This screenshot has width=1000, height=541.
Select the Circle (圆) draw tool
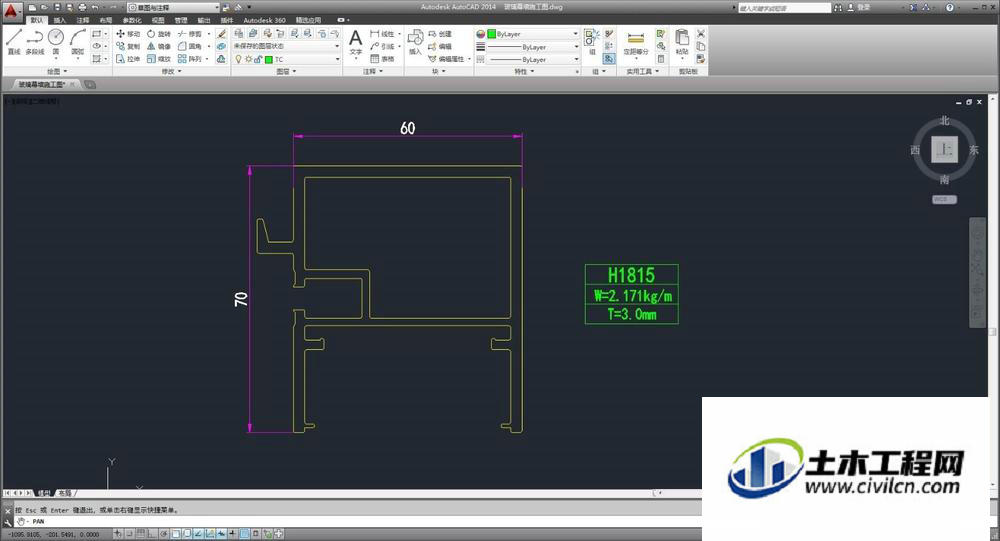(55, 40)
